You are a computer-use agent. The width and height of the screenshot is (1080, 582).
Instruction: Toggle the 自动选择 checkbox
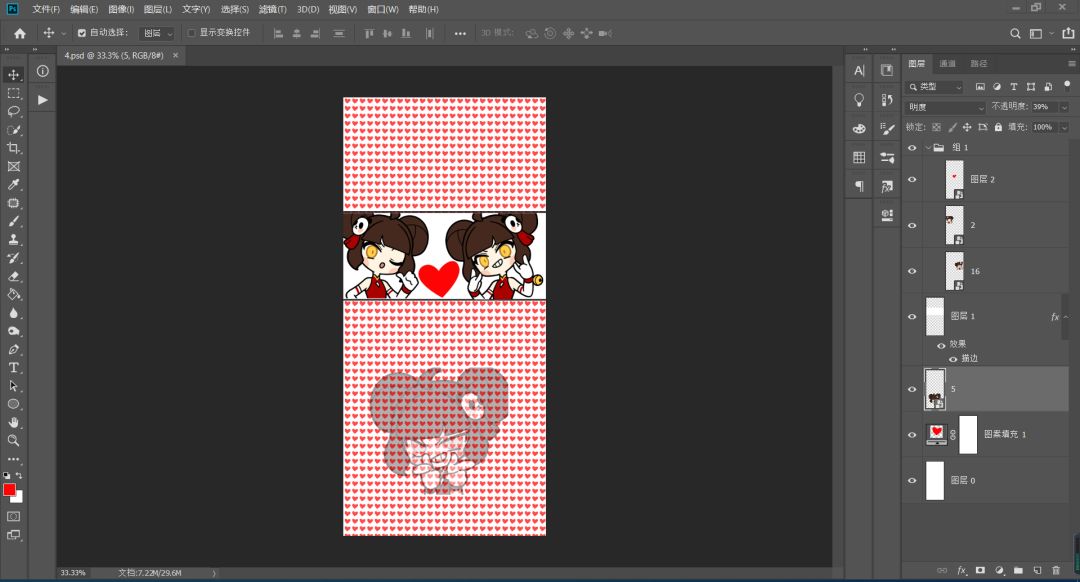point(82,33)
